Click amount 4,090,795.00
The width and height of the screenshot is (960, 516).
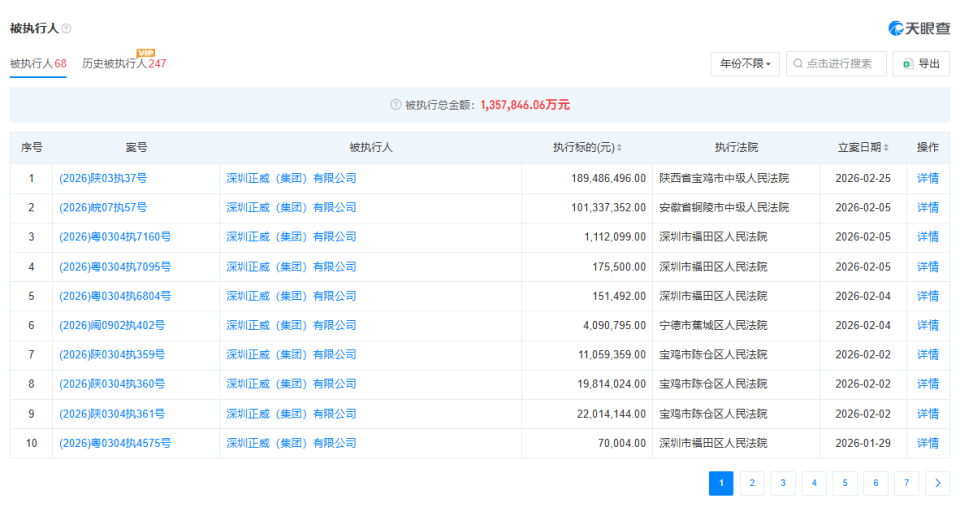tap(614, 326)
